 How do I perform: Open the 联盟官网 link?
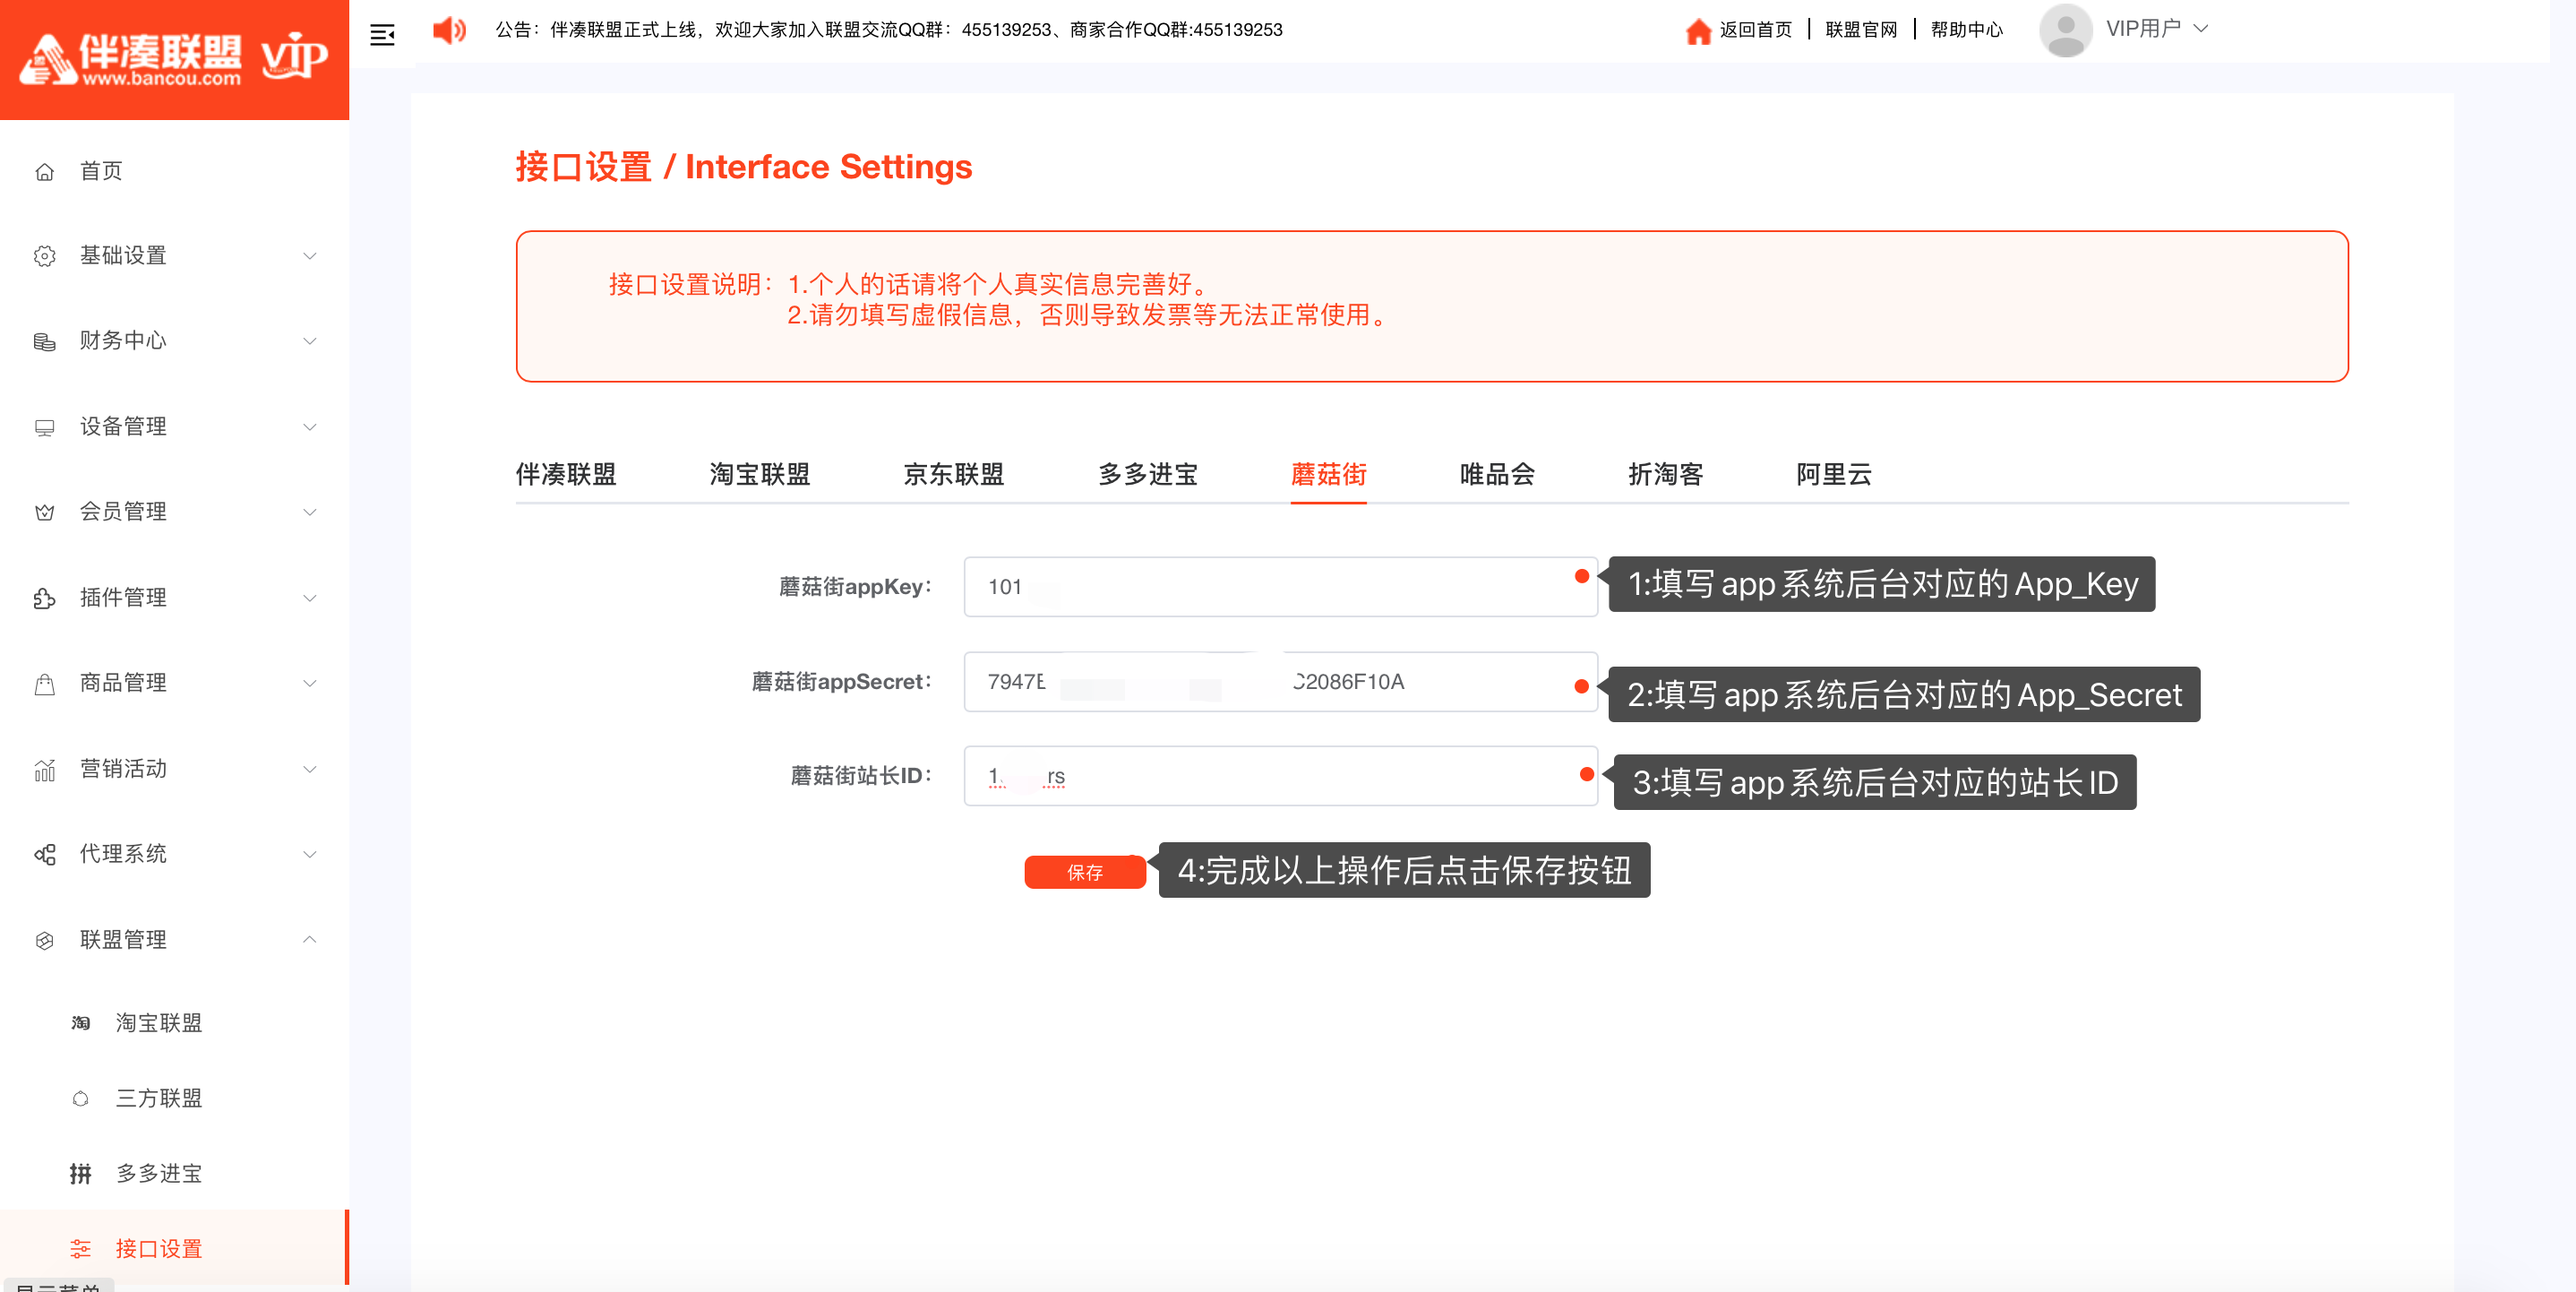coord(1861,30)
